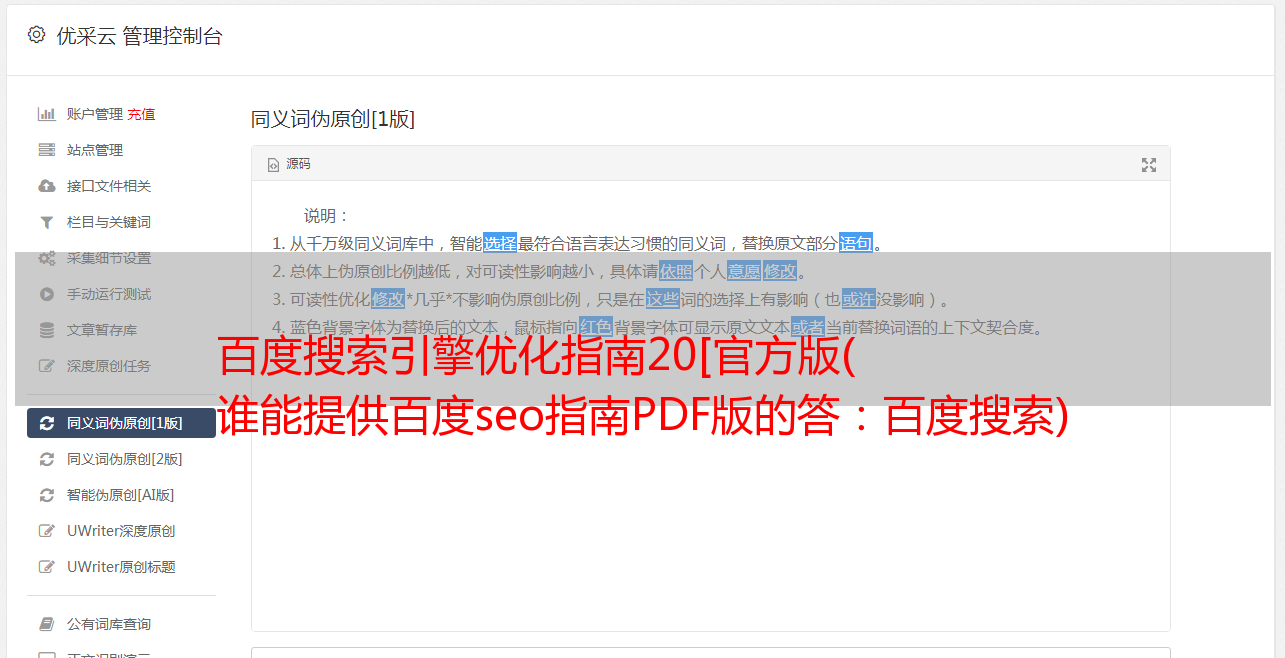The image size is (1285, 658).
Task: Go to UWriter原创标题 page
Action: point(121,567)
